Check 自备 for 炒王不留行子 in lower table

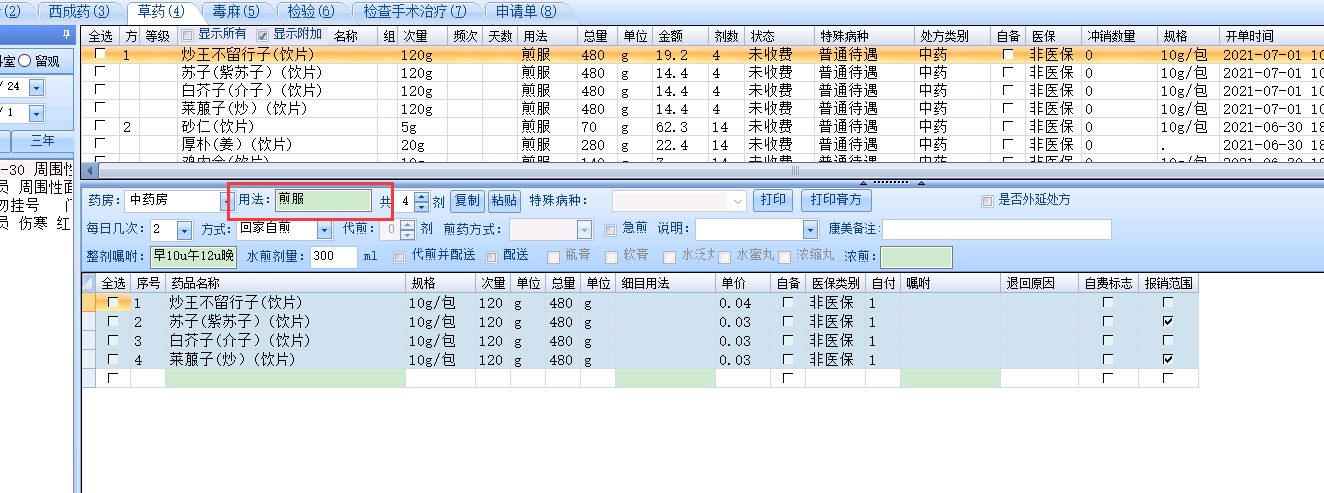[788, 303]
